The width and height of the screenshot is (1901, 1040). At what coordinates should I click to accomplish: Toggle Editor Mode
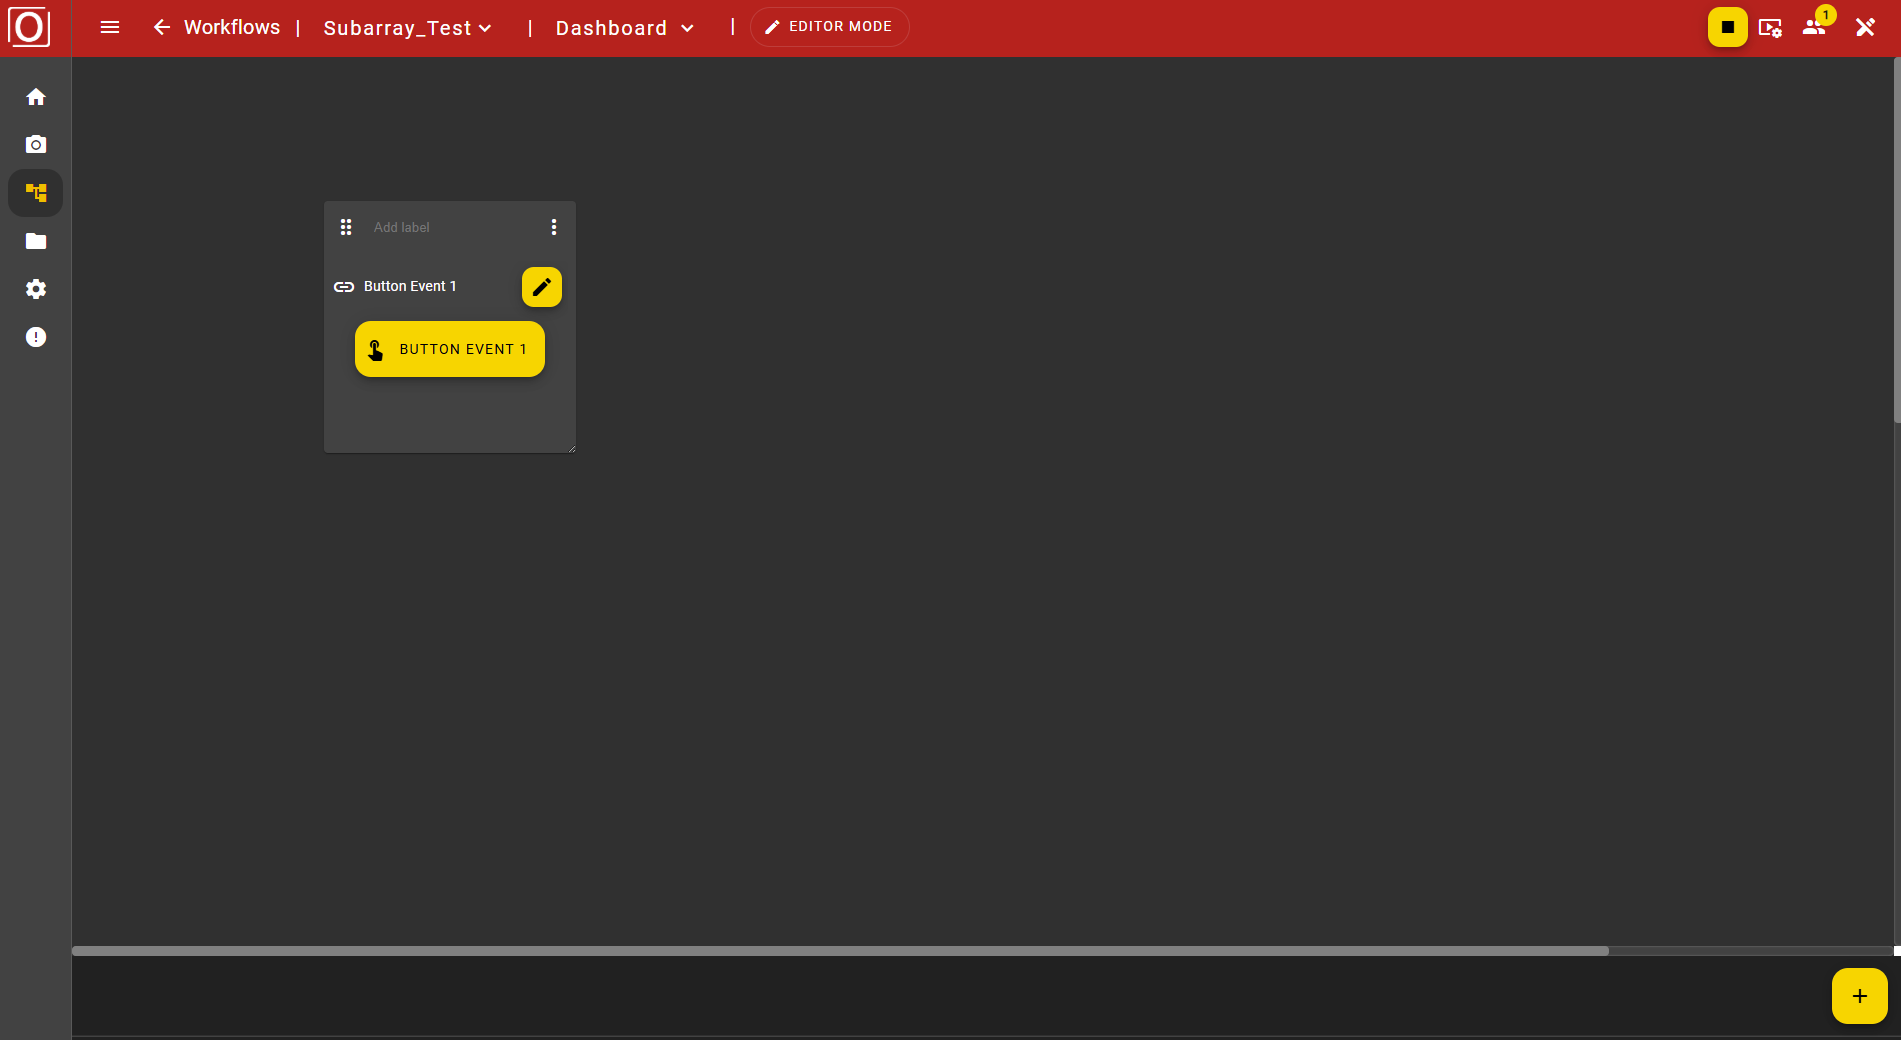pyautogui.click(x=829, y=27)
